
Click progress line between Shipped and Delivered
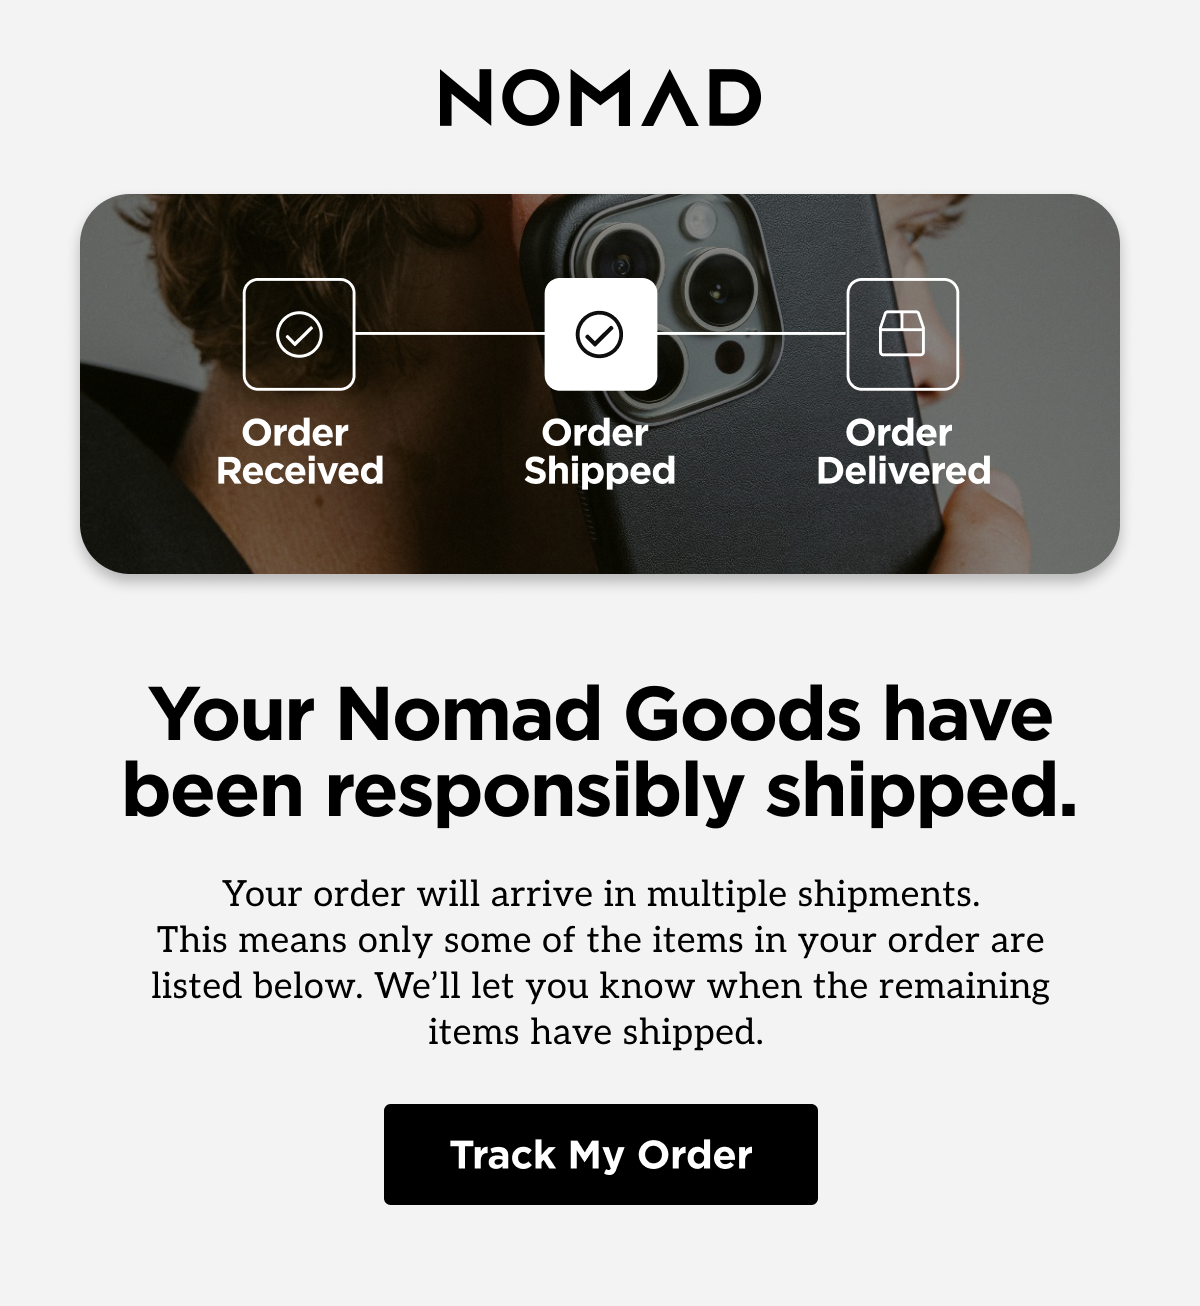tap(752, 333)
